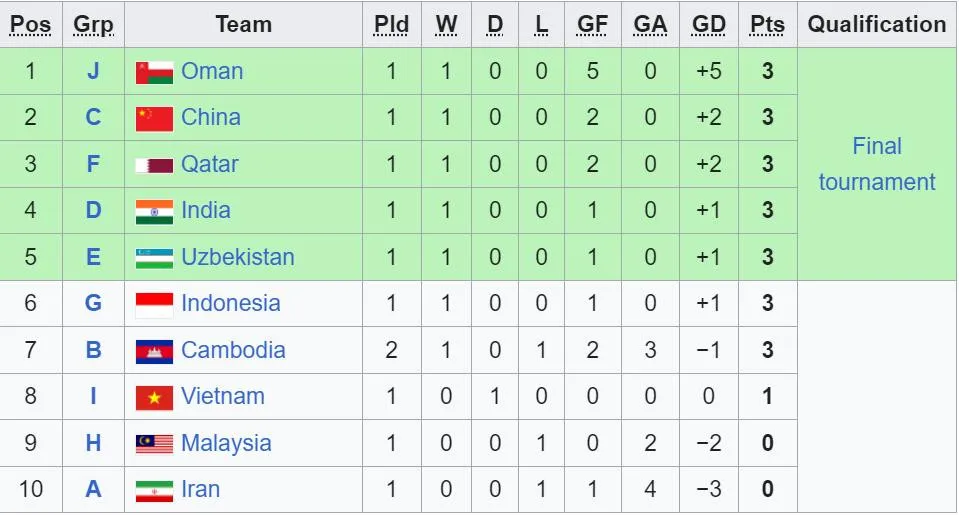Open the Final tournament link

pyautogui.click(x=876, y=164)
